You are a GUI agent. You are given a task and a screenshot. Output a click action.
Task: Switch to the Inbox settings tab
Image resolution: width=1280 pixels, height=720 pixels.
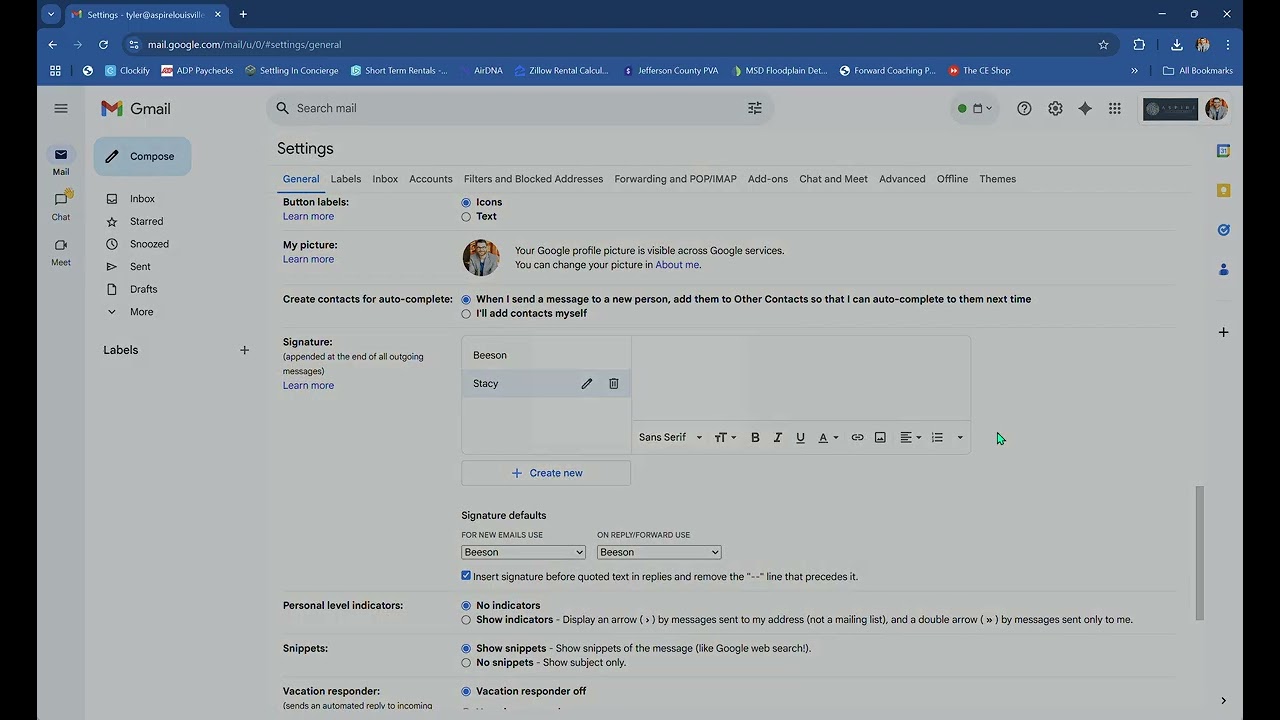pos(385,179)
